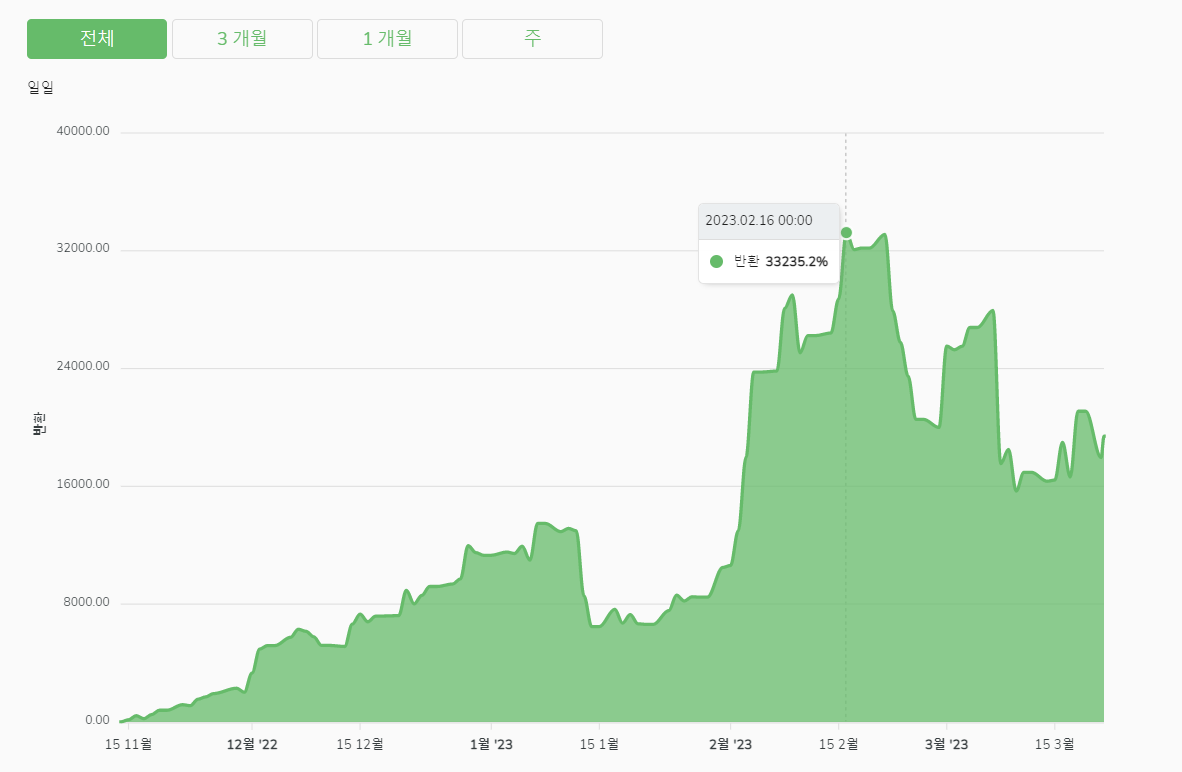Click the green series dot in tooltip
This screenshot has width=1182, height=772.
pyautogui.click(x=716, y=262)
